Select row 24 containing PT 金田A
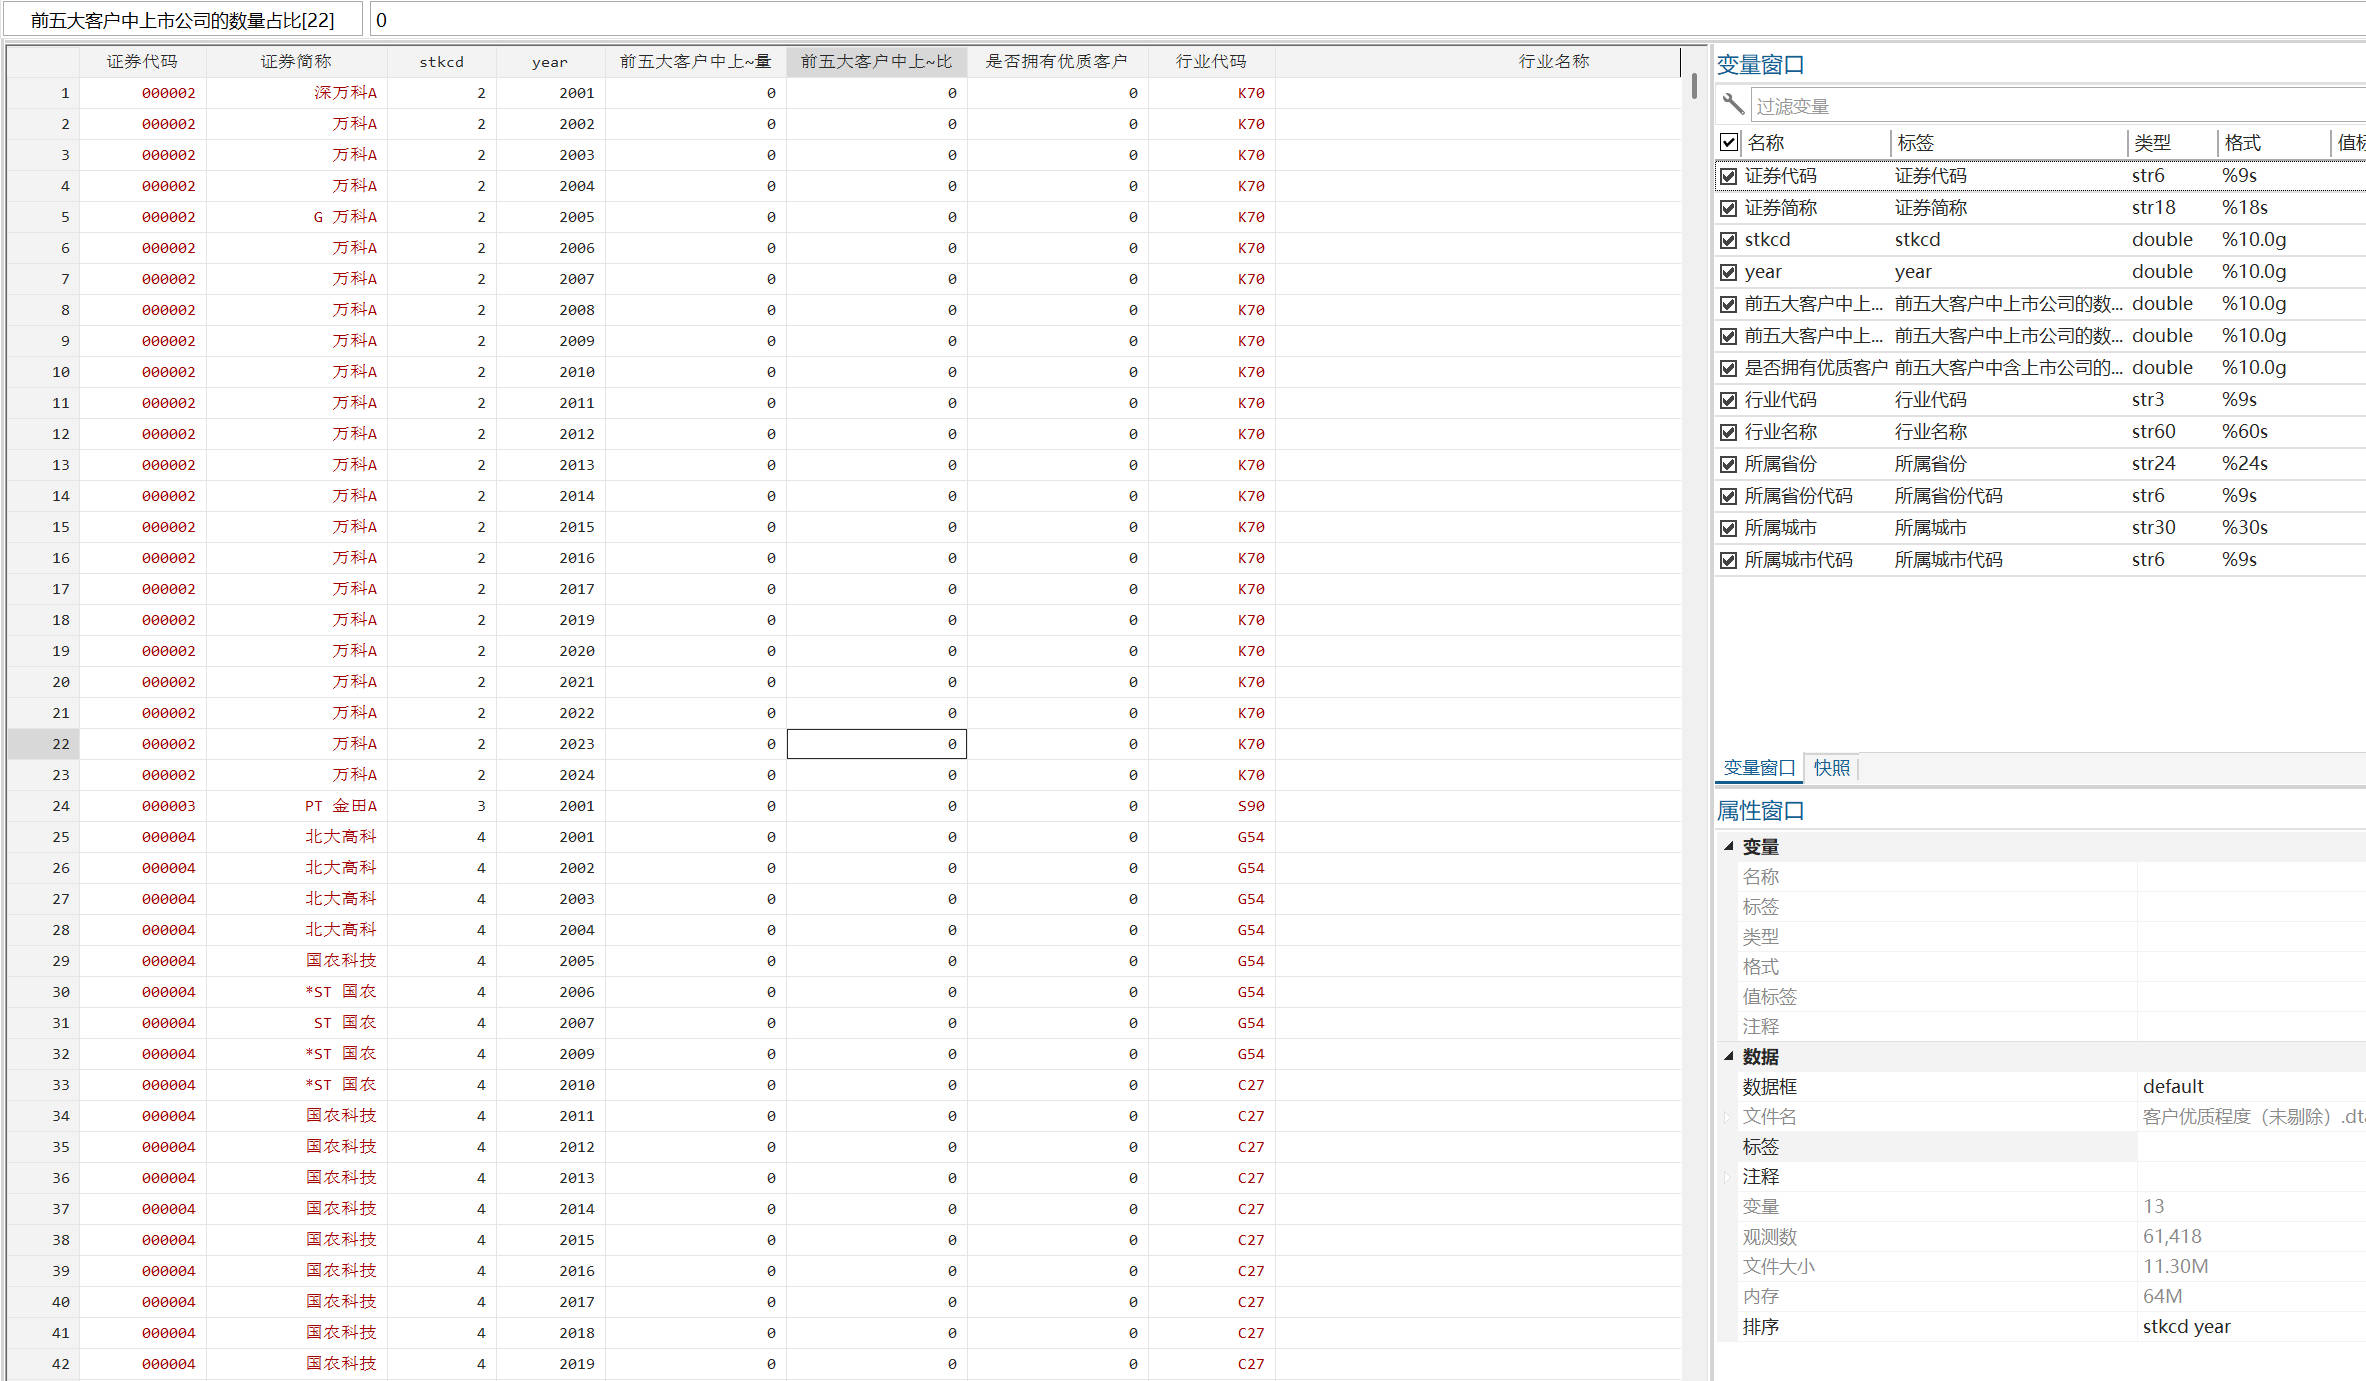Image resolution: width=2366 pixels, height=1381 pixels. pyautogui.click(x=61, y=806)
